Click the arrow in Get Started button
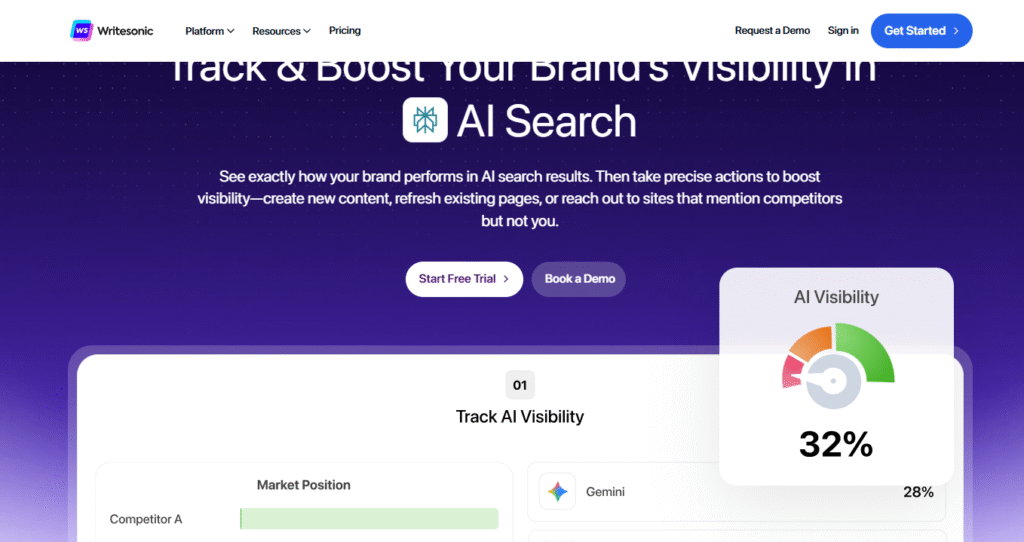 [956, 31]
